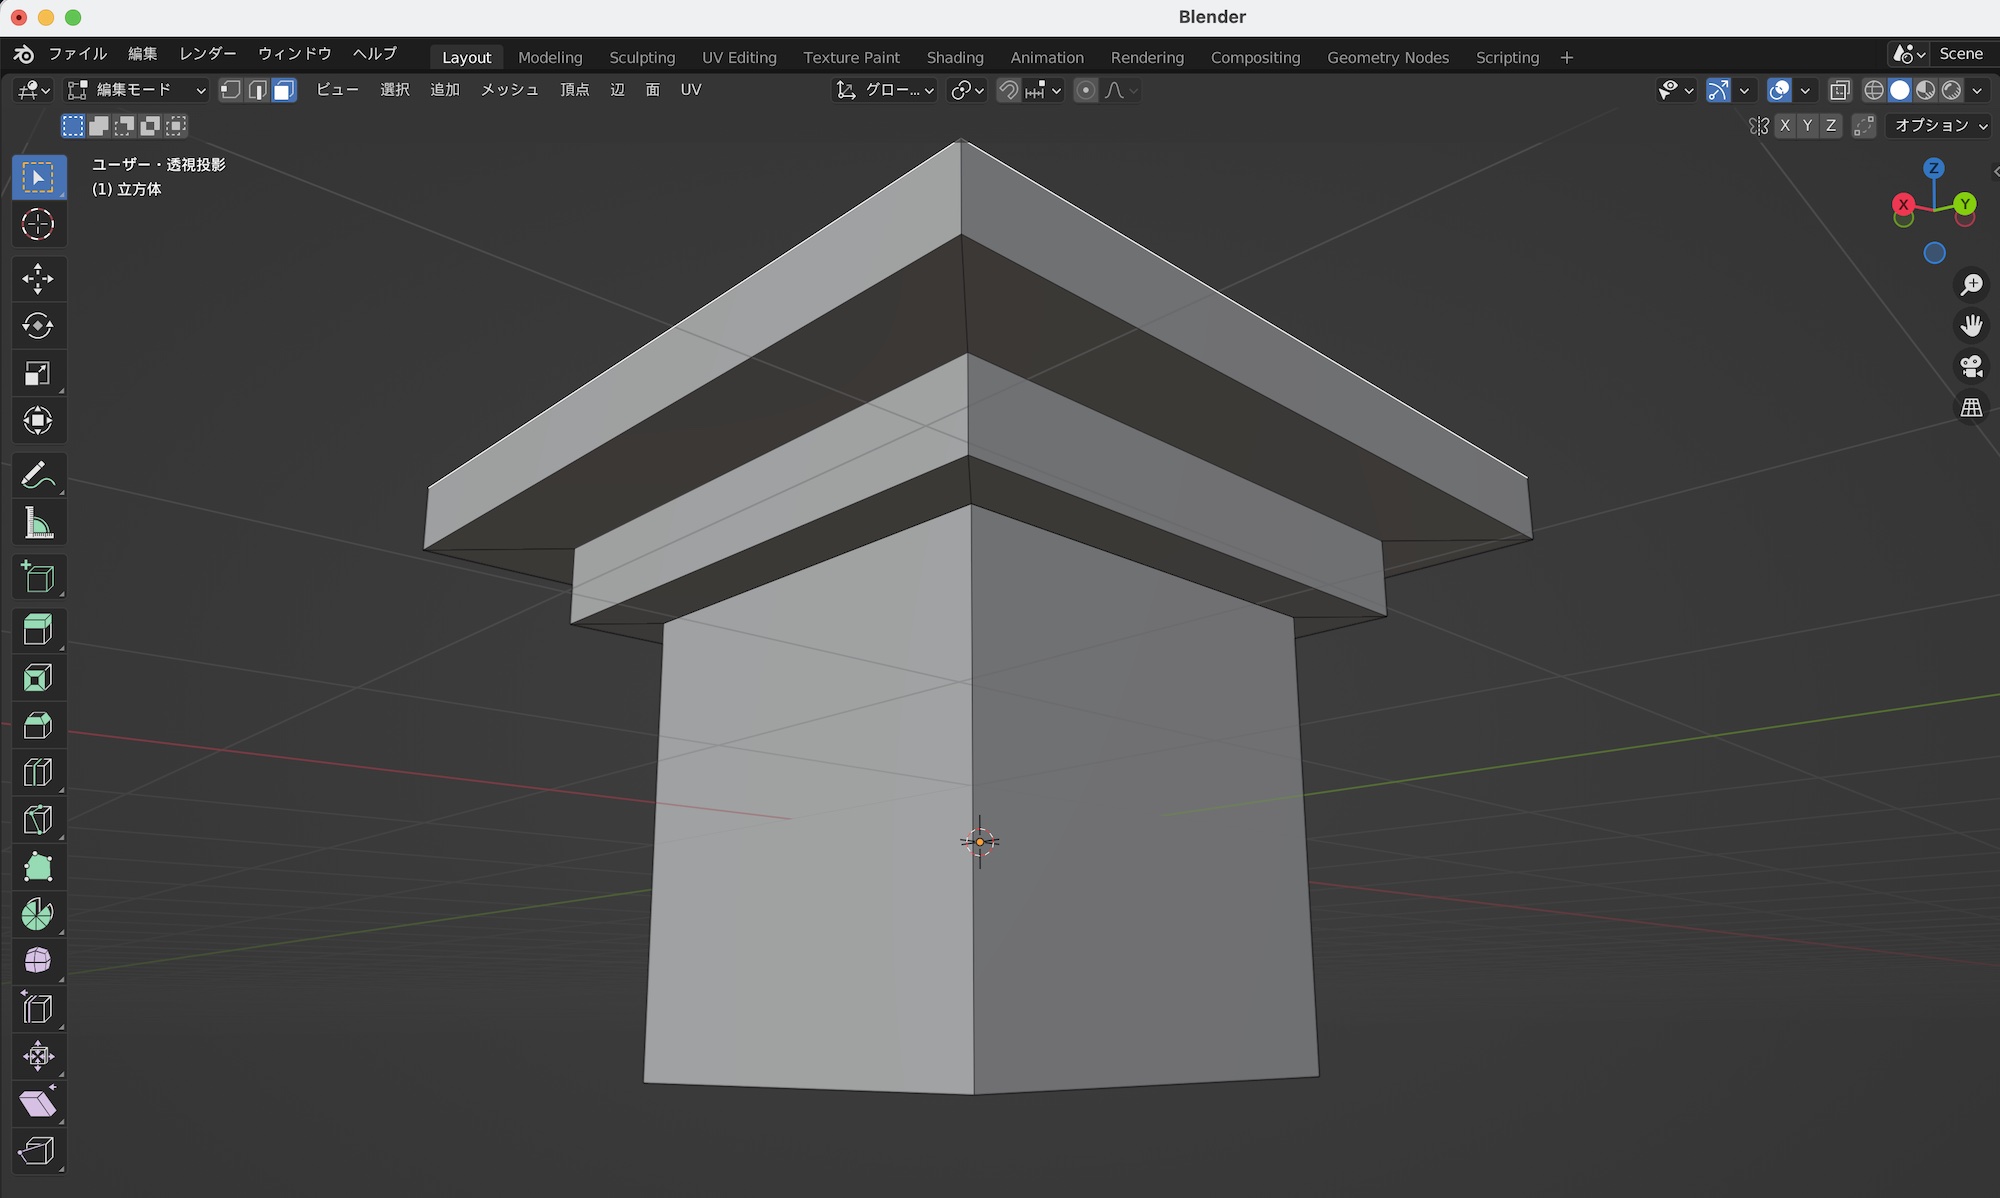The image size is (2000, 1198).
Task: Choose the Bevel tool
Action: point(38,725)
